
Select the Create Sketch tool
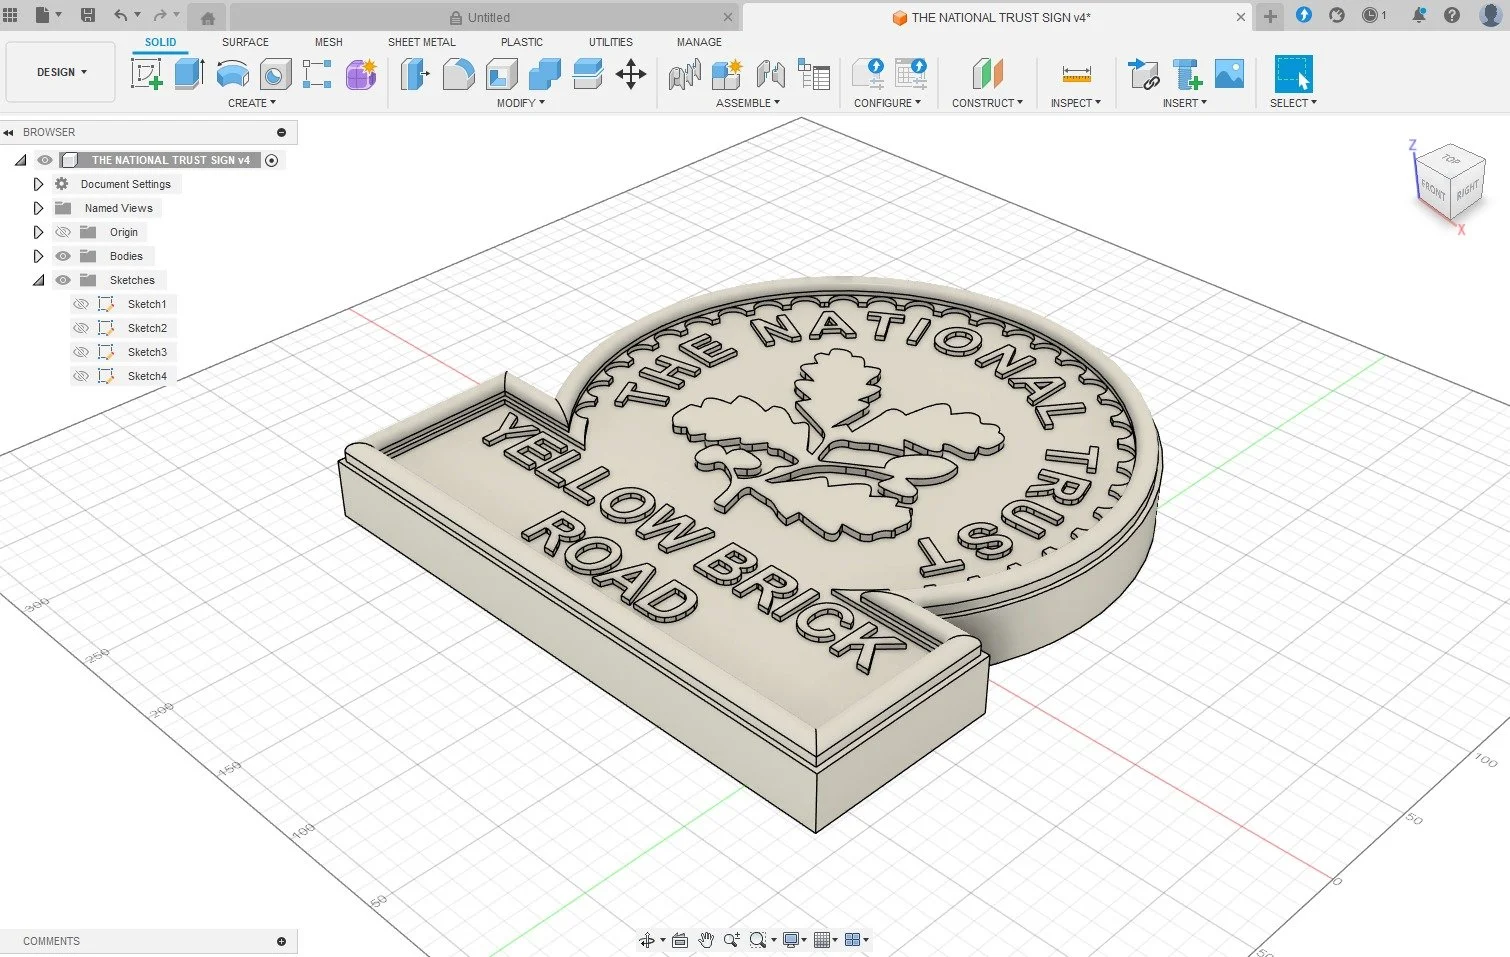tap(147, 74)
